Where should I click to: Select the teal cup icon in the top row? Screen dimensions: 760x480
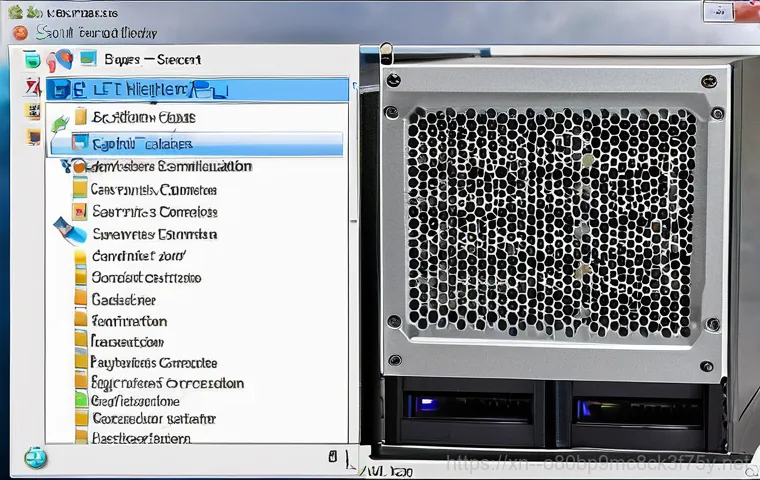click(32, 60)
